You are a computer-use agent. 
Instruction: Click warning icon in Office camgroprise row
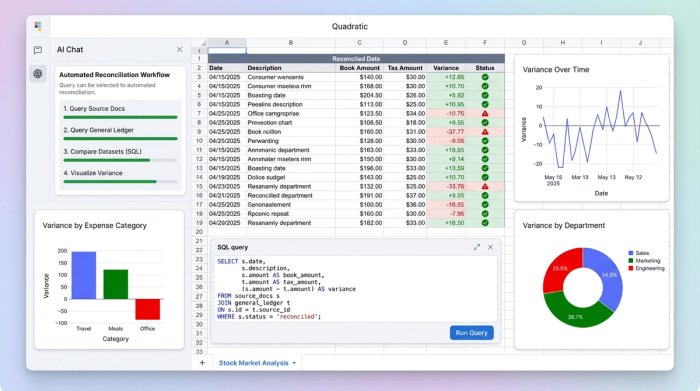485,113
